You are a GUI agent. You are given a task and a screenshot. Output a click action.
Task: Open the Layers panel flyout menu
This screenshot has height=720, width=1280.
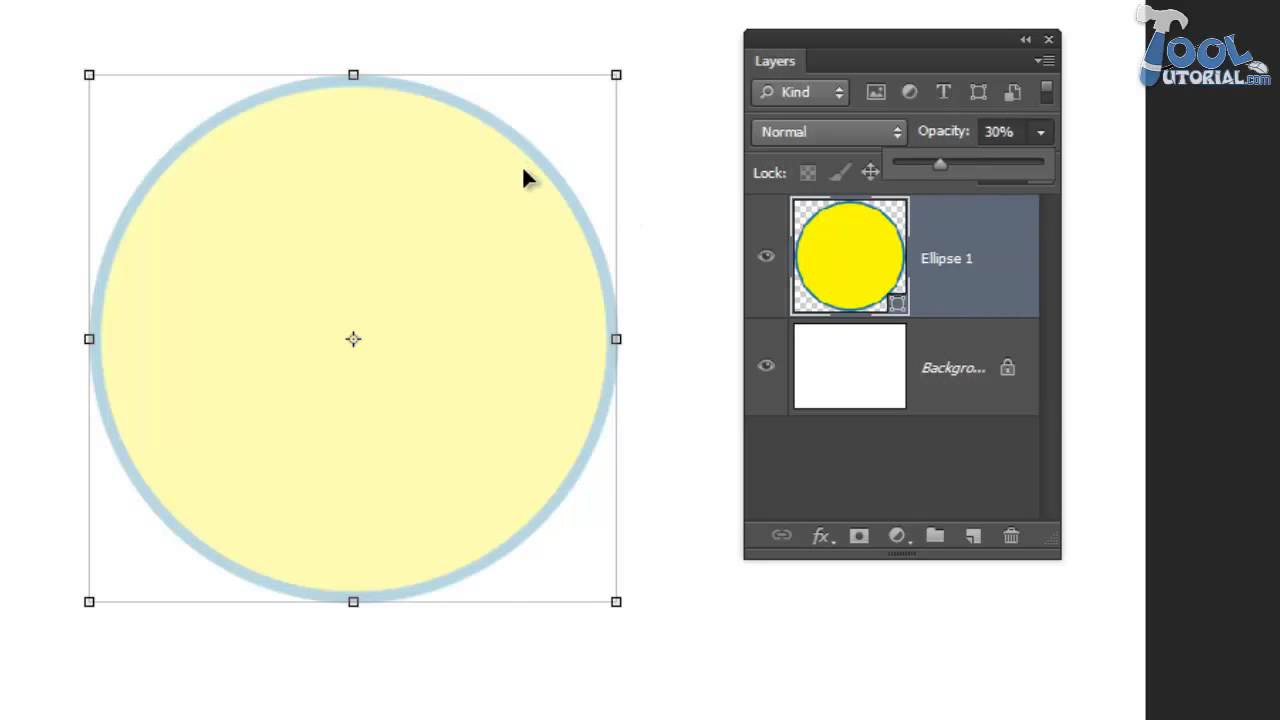click(1044, 61)
